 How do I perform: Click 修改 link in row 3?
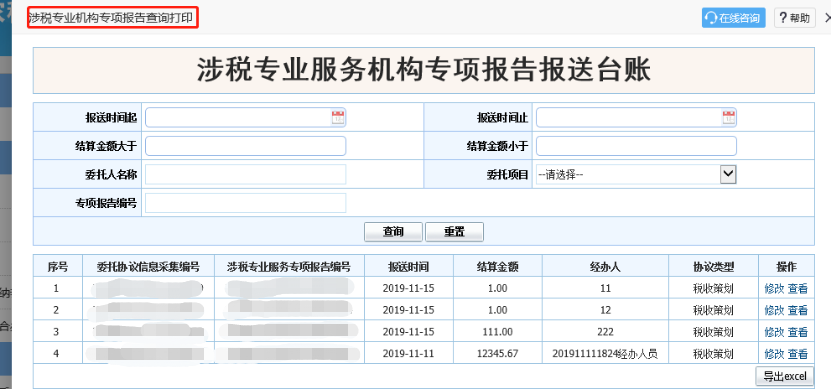[774, 332]
